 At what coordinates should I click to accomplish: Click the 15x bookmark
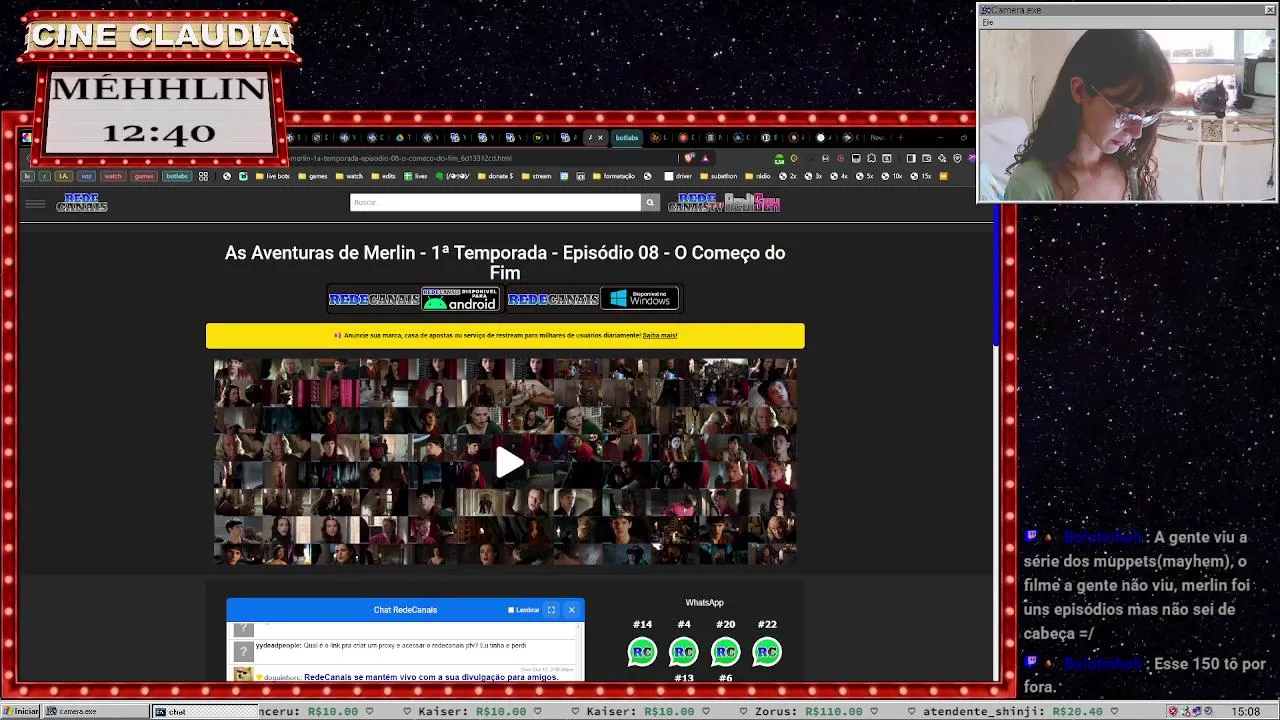click(921, 176)
